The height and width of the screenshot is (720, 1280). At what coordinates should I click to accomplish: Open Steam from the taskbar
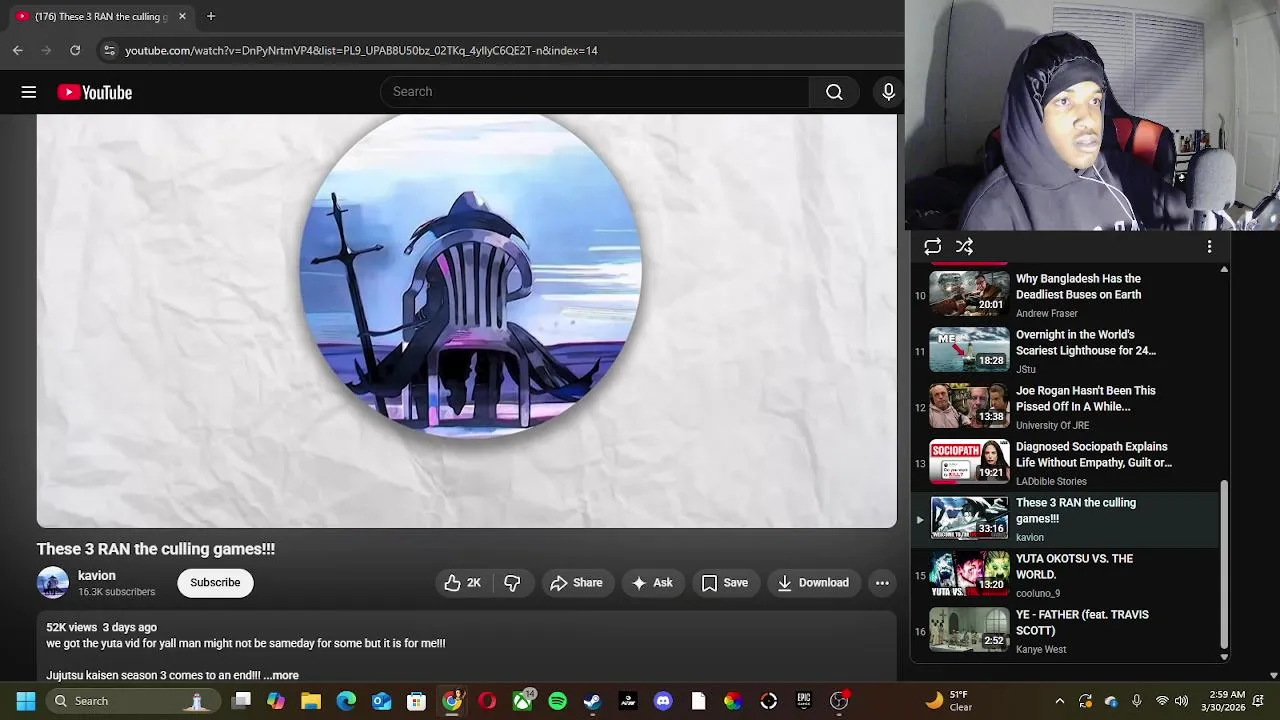coord(592,701)
